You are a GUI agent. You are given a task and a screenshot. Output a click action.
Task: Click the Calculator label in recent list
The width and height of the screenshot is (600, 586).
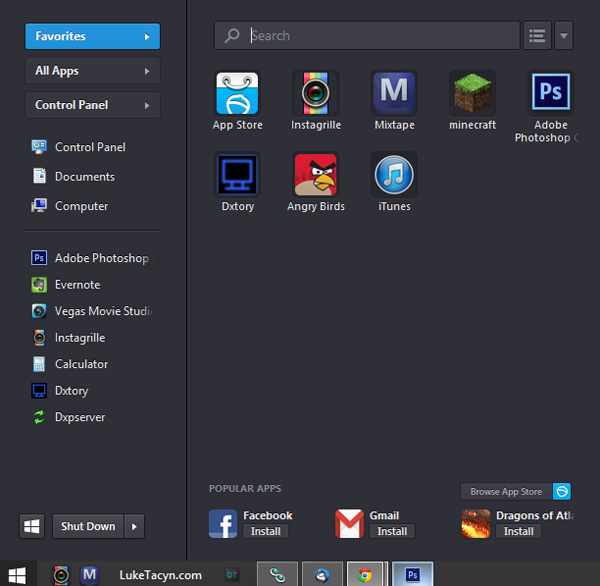(x=81, y=364)
